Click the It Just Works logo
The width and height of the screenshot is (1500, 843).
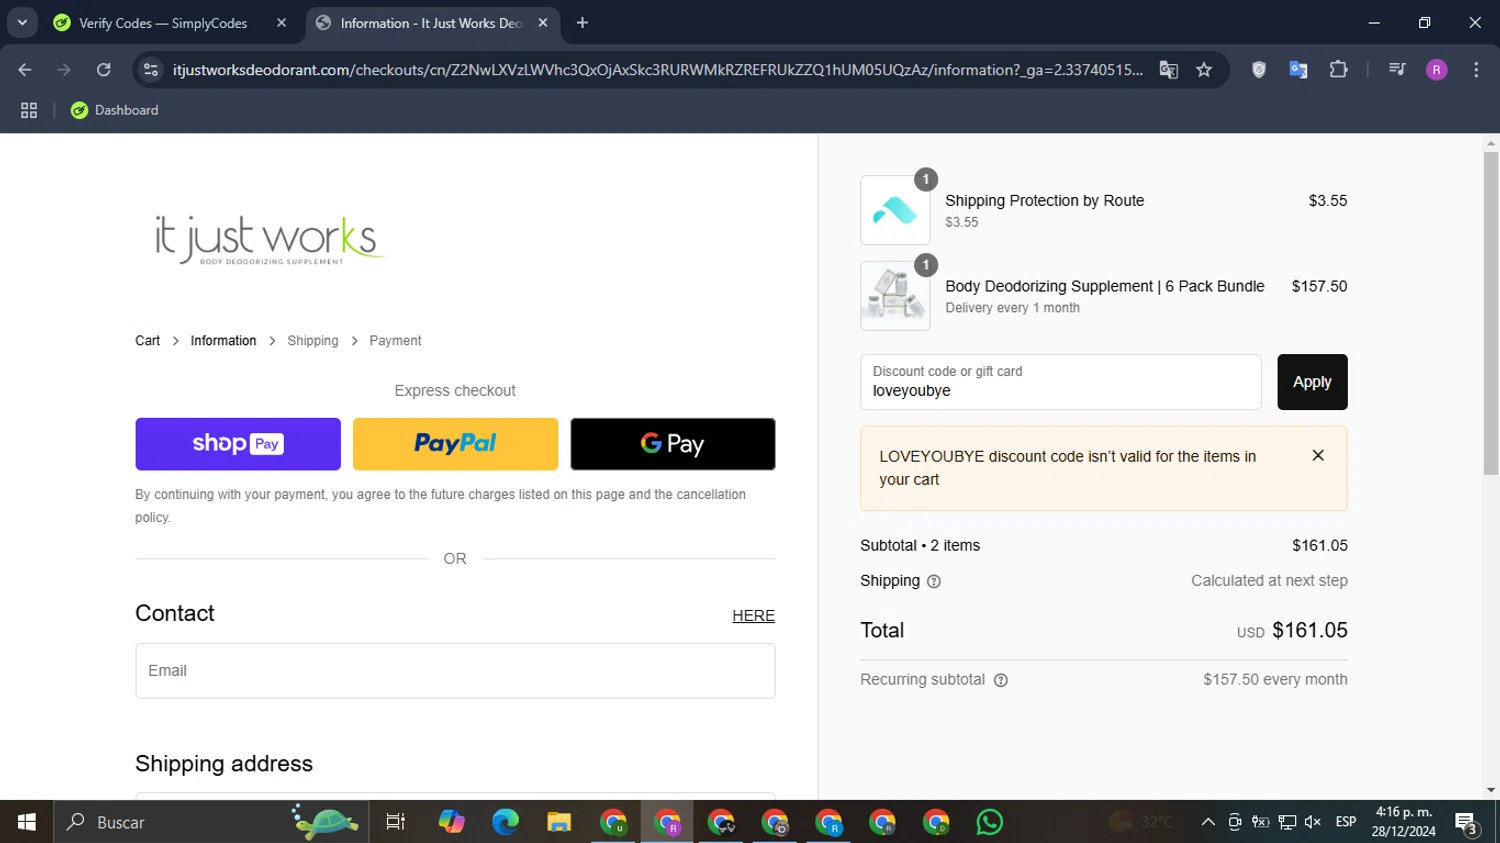pyautogui.click(x=269, y=240)
